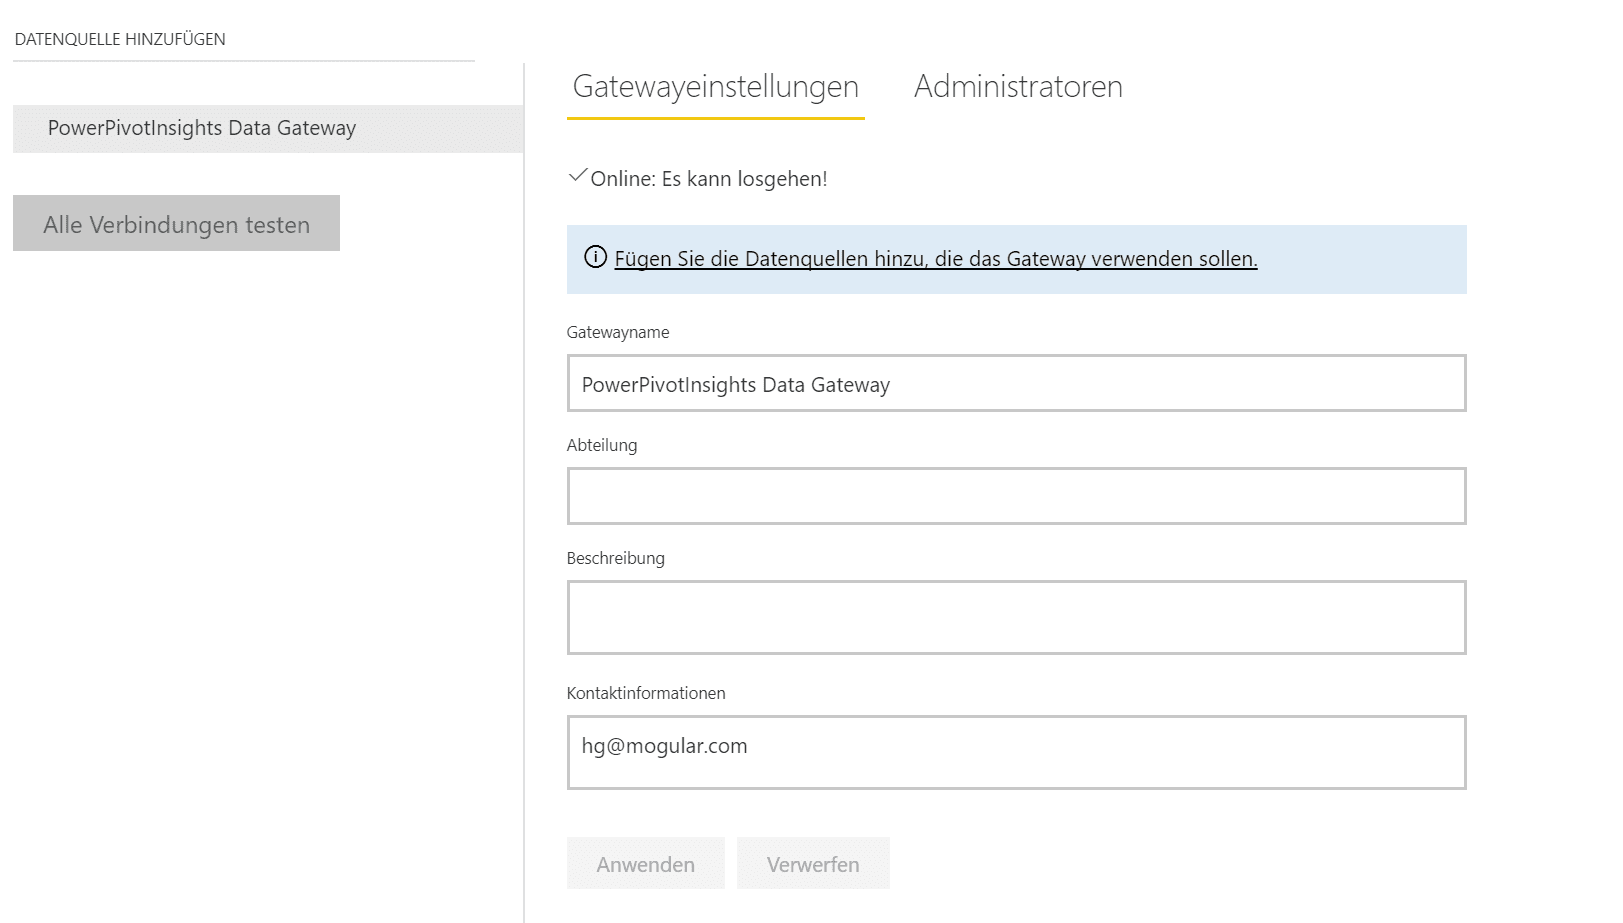Image resolution: width=1623 pixels, height=923 pixels.
Task: Focus the Gatewayname input field
Action: pos(1016,383)
